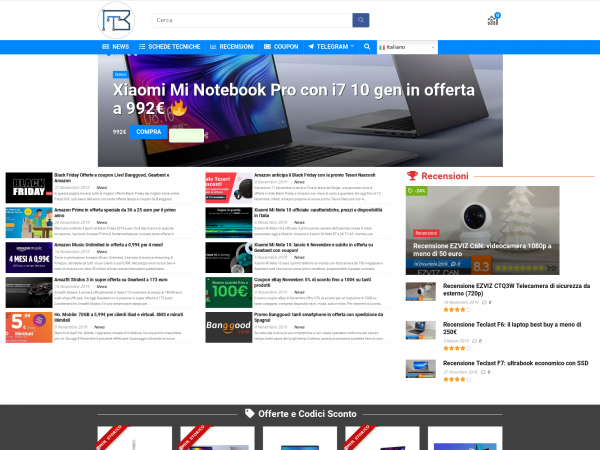This screenshot has width=600, height=450.
Task: Open the Coupon menu item
Action: 281,47
